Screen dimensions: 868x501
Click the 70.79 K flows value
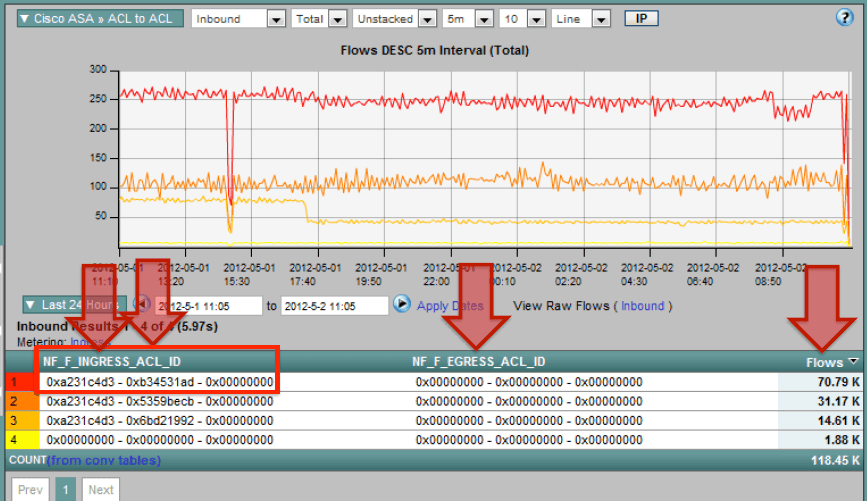pos(838,382)
